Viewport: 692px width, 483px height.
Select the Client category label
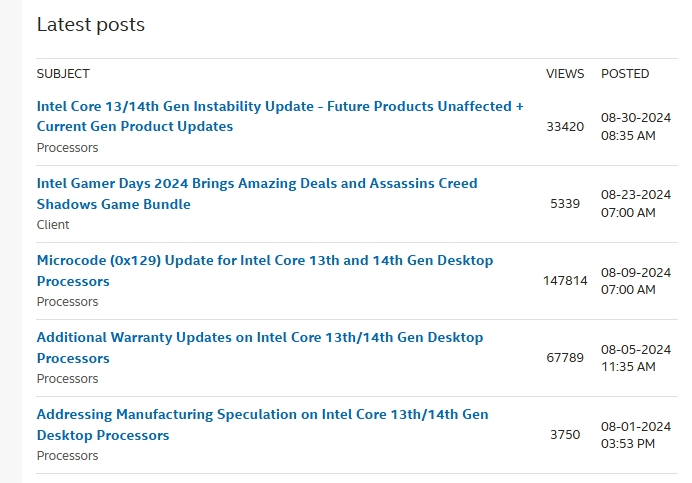point(53,225)
